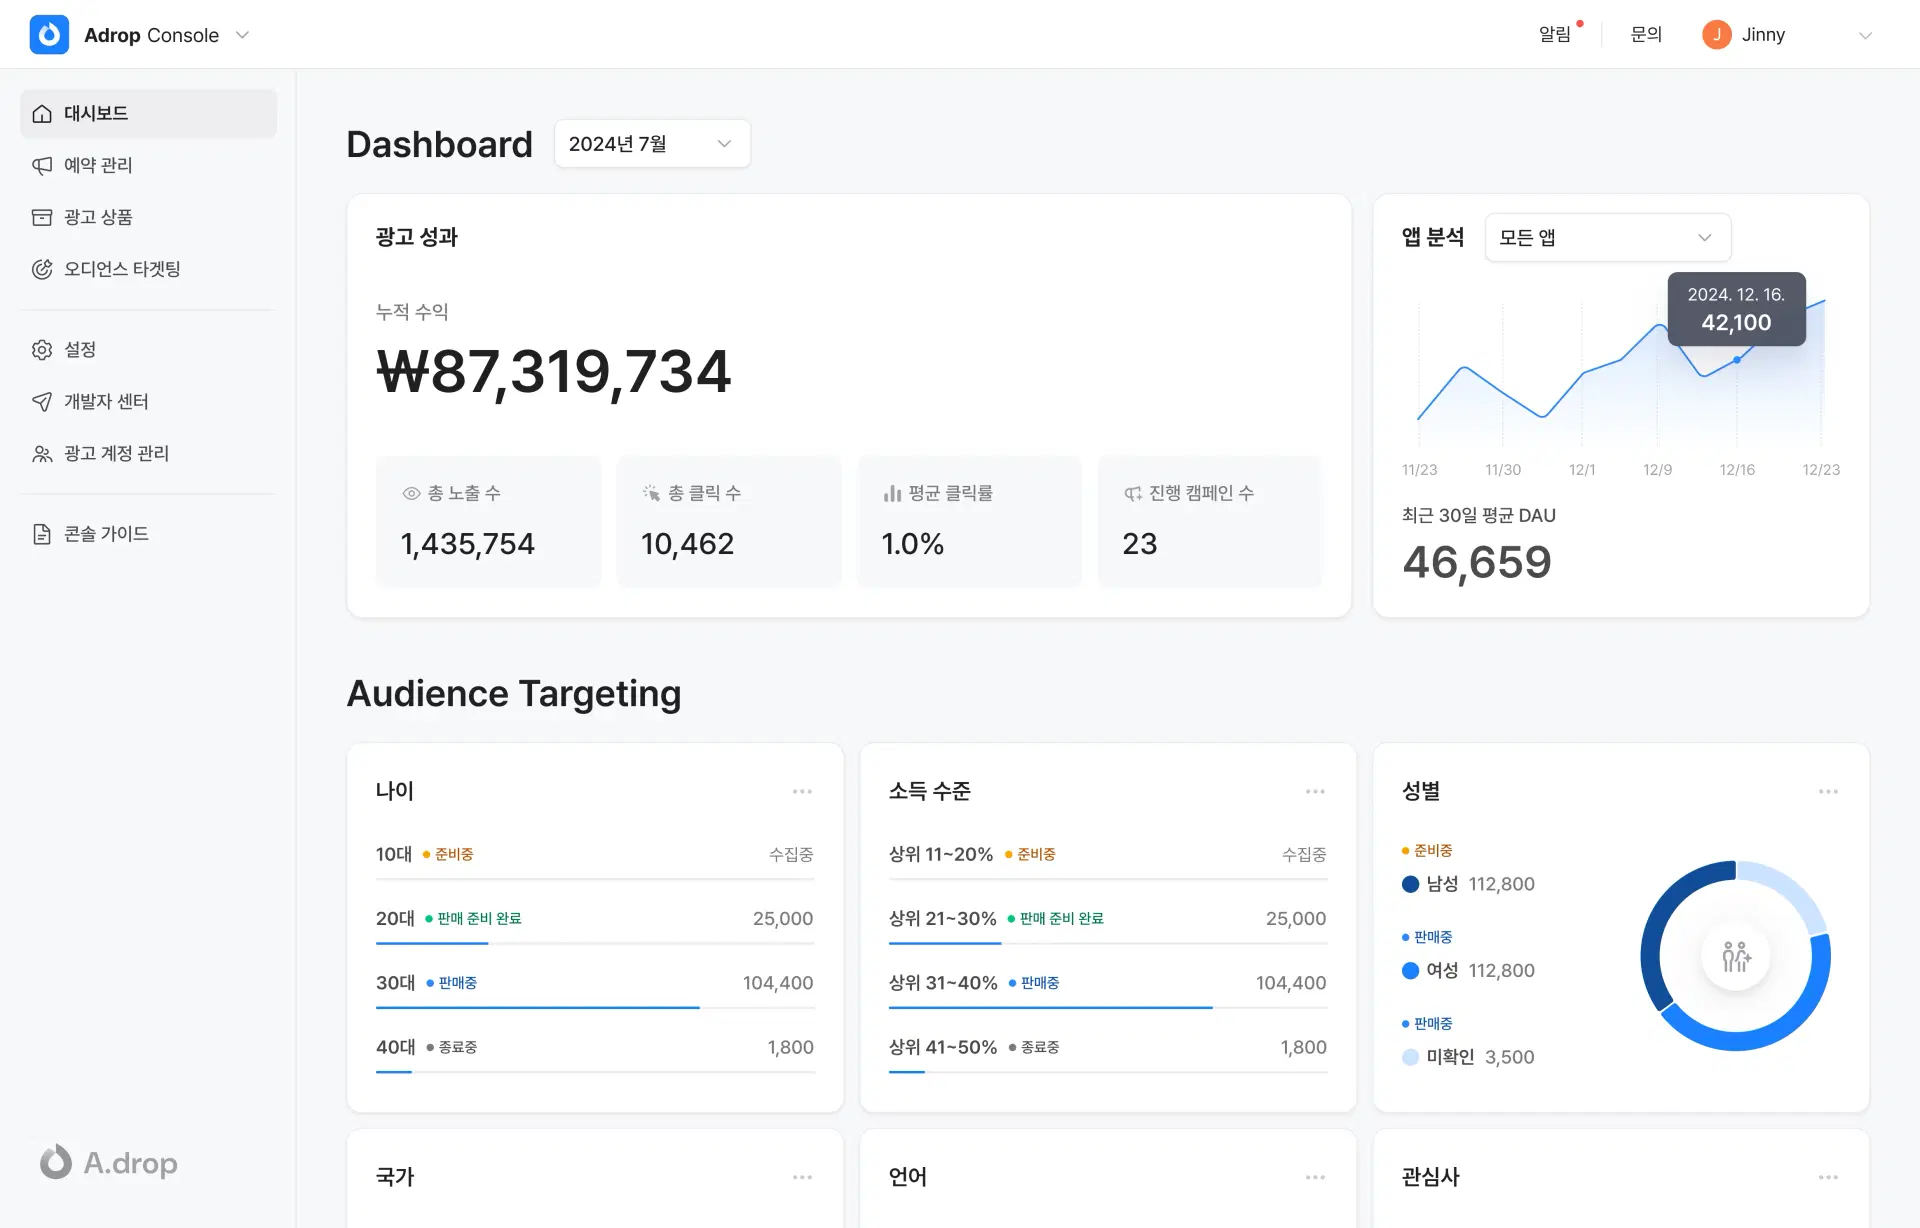Image resolution: width=1920 pixels, height=1228 pixels.
Task: Click the 예약 관리 megaphone icon
Action: (40, 165)
